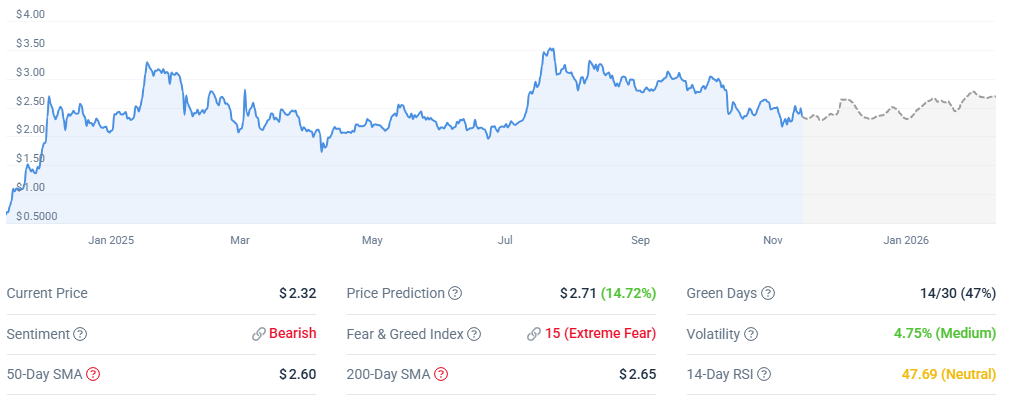Viewport: 1019px width, 409px height.
Task: Show the Fear & Greed Index help icon
Action: (x=475, y=334)
